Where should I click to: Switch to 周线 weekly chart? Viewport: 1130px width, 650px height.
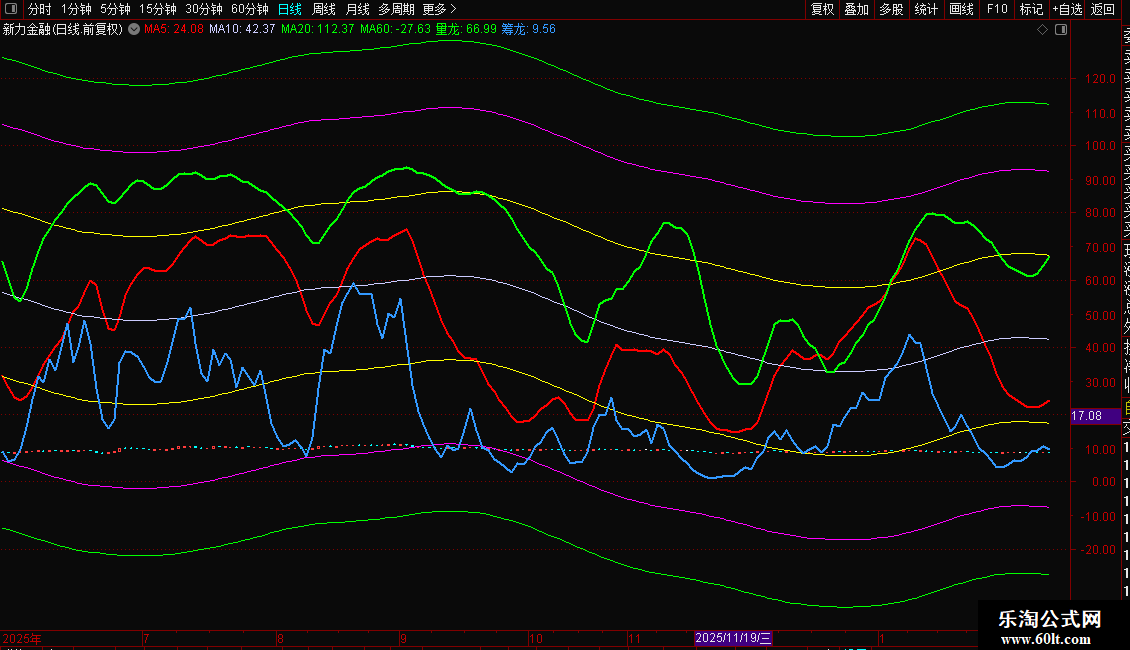[x=324, y=9]
